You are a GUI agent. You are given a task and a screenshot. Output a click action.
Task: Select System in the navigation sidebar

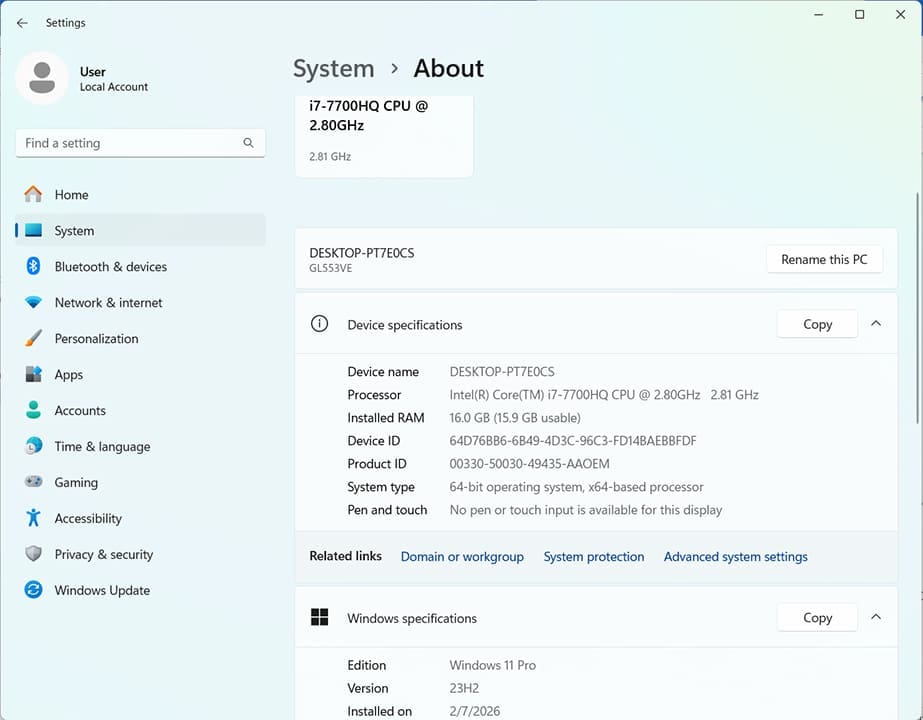point(74,230)
